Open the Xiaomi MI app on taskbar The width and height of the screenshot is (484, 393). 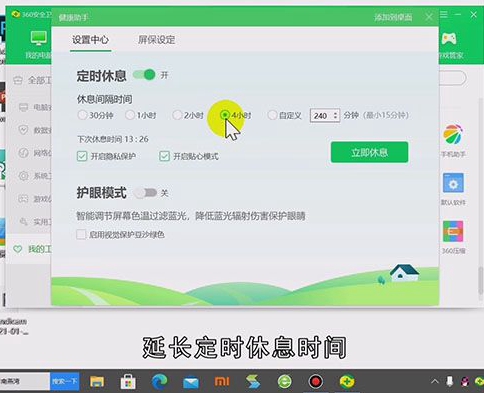click(x=222, y=382)
